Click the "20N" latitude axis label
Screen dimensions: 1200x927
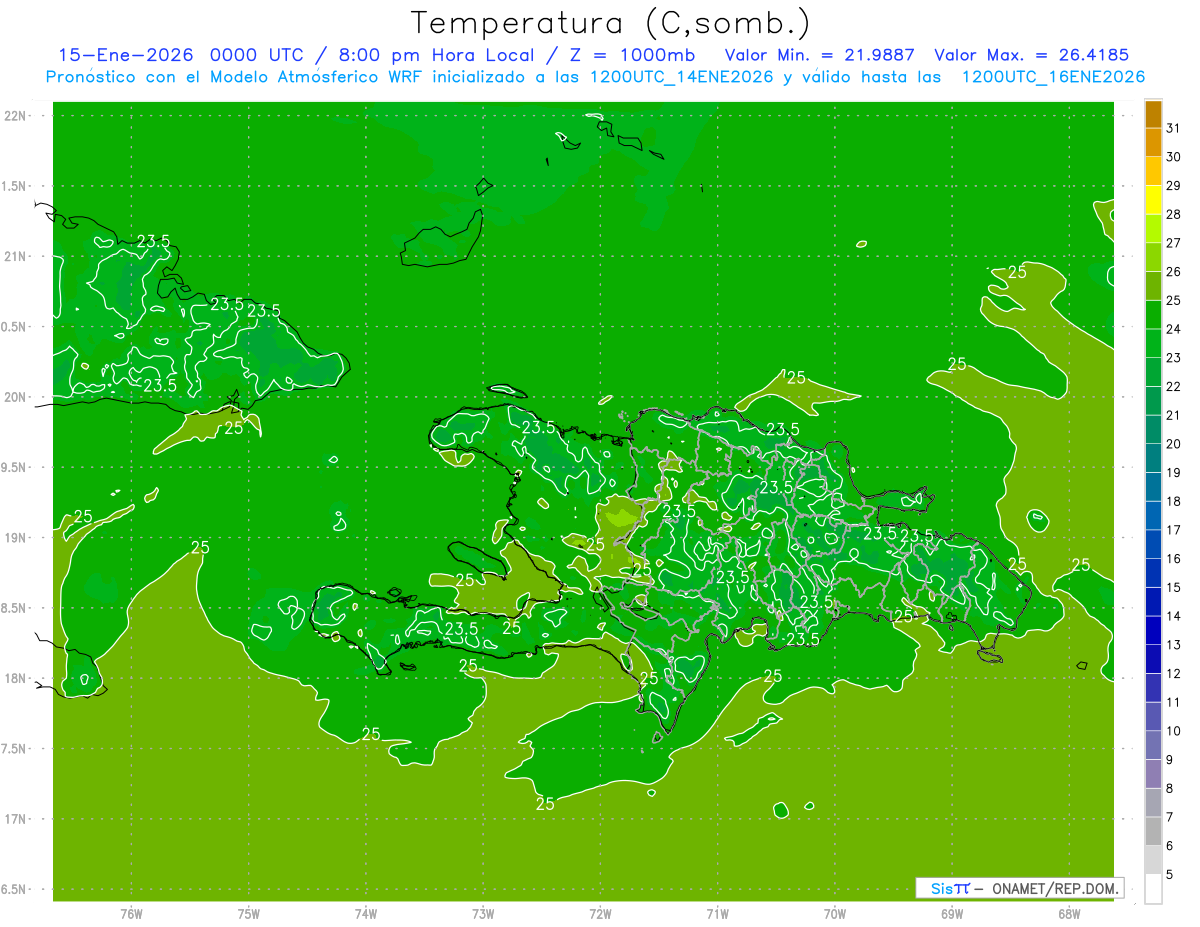(x=17, y=397)
